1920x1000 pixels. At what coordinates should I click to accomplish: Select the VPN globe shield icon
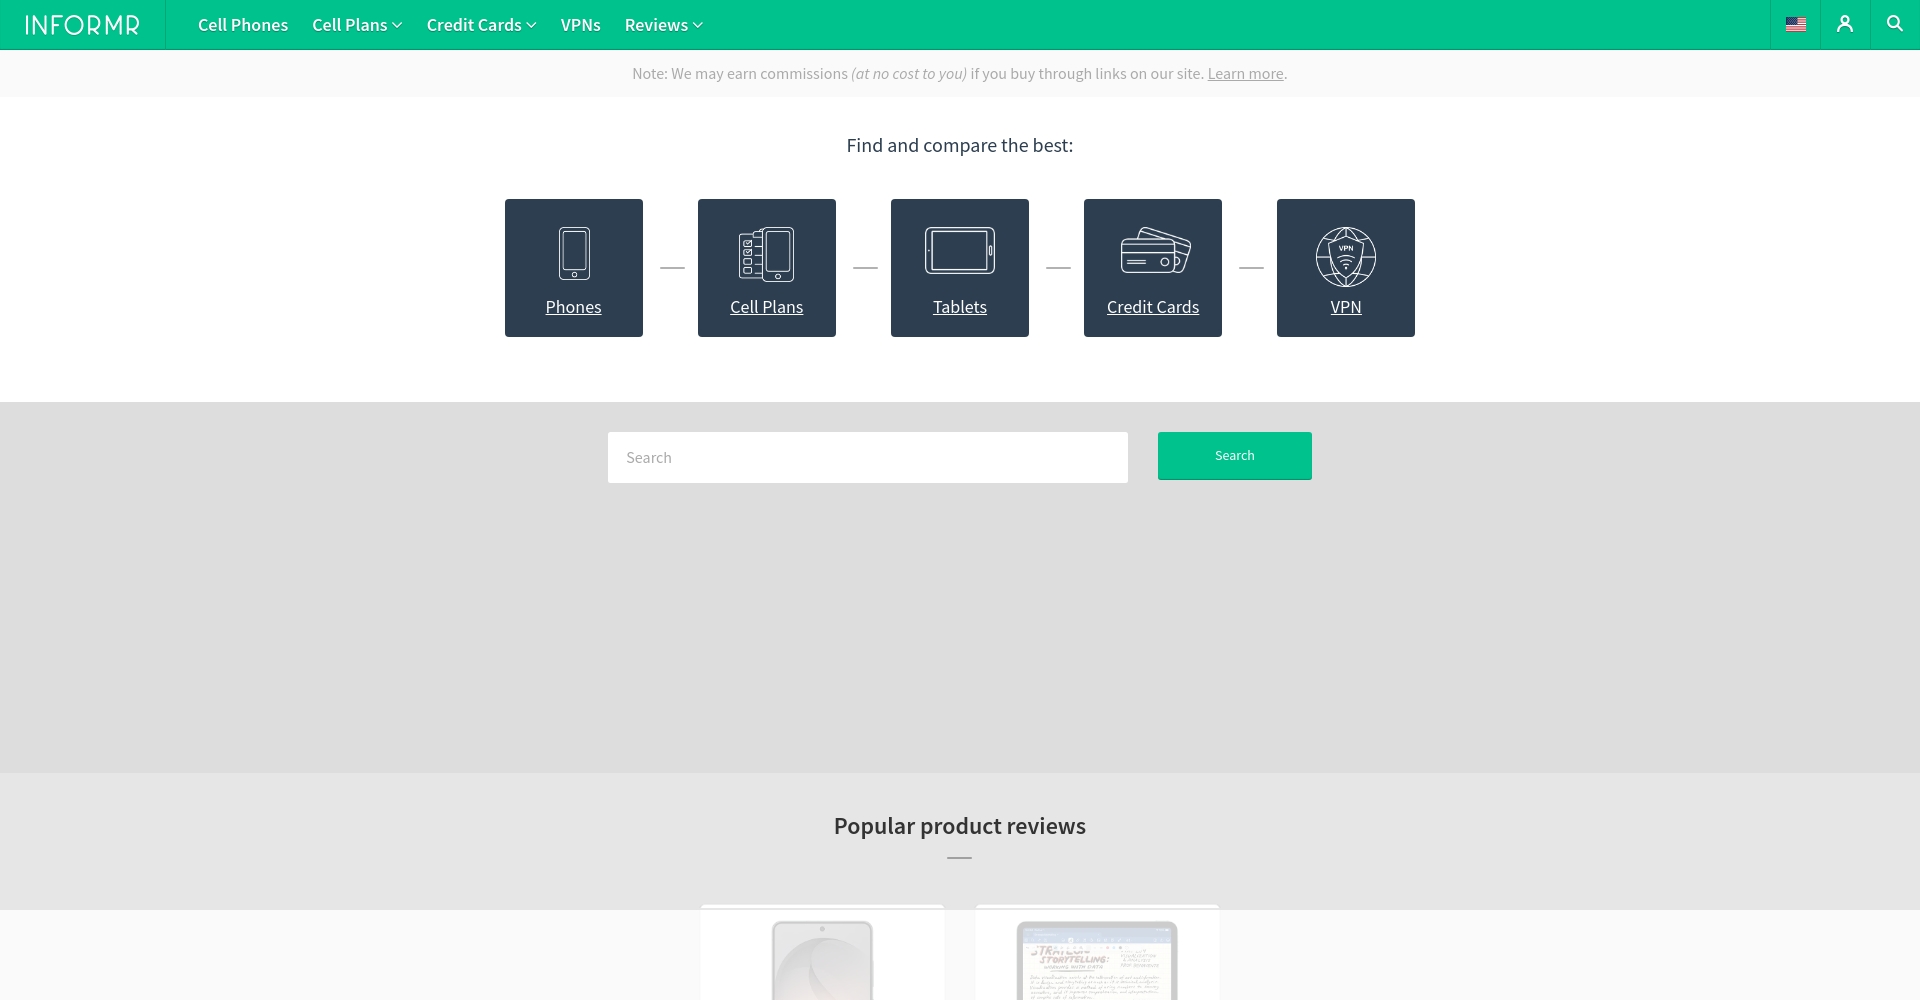click(1345, 256)
